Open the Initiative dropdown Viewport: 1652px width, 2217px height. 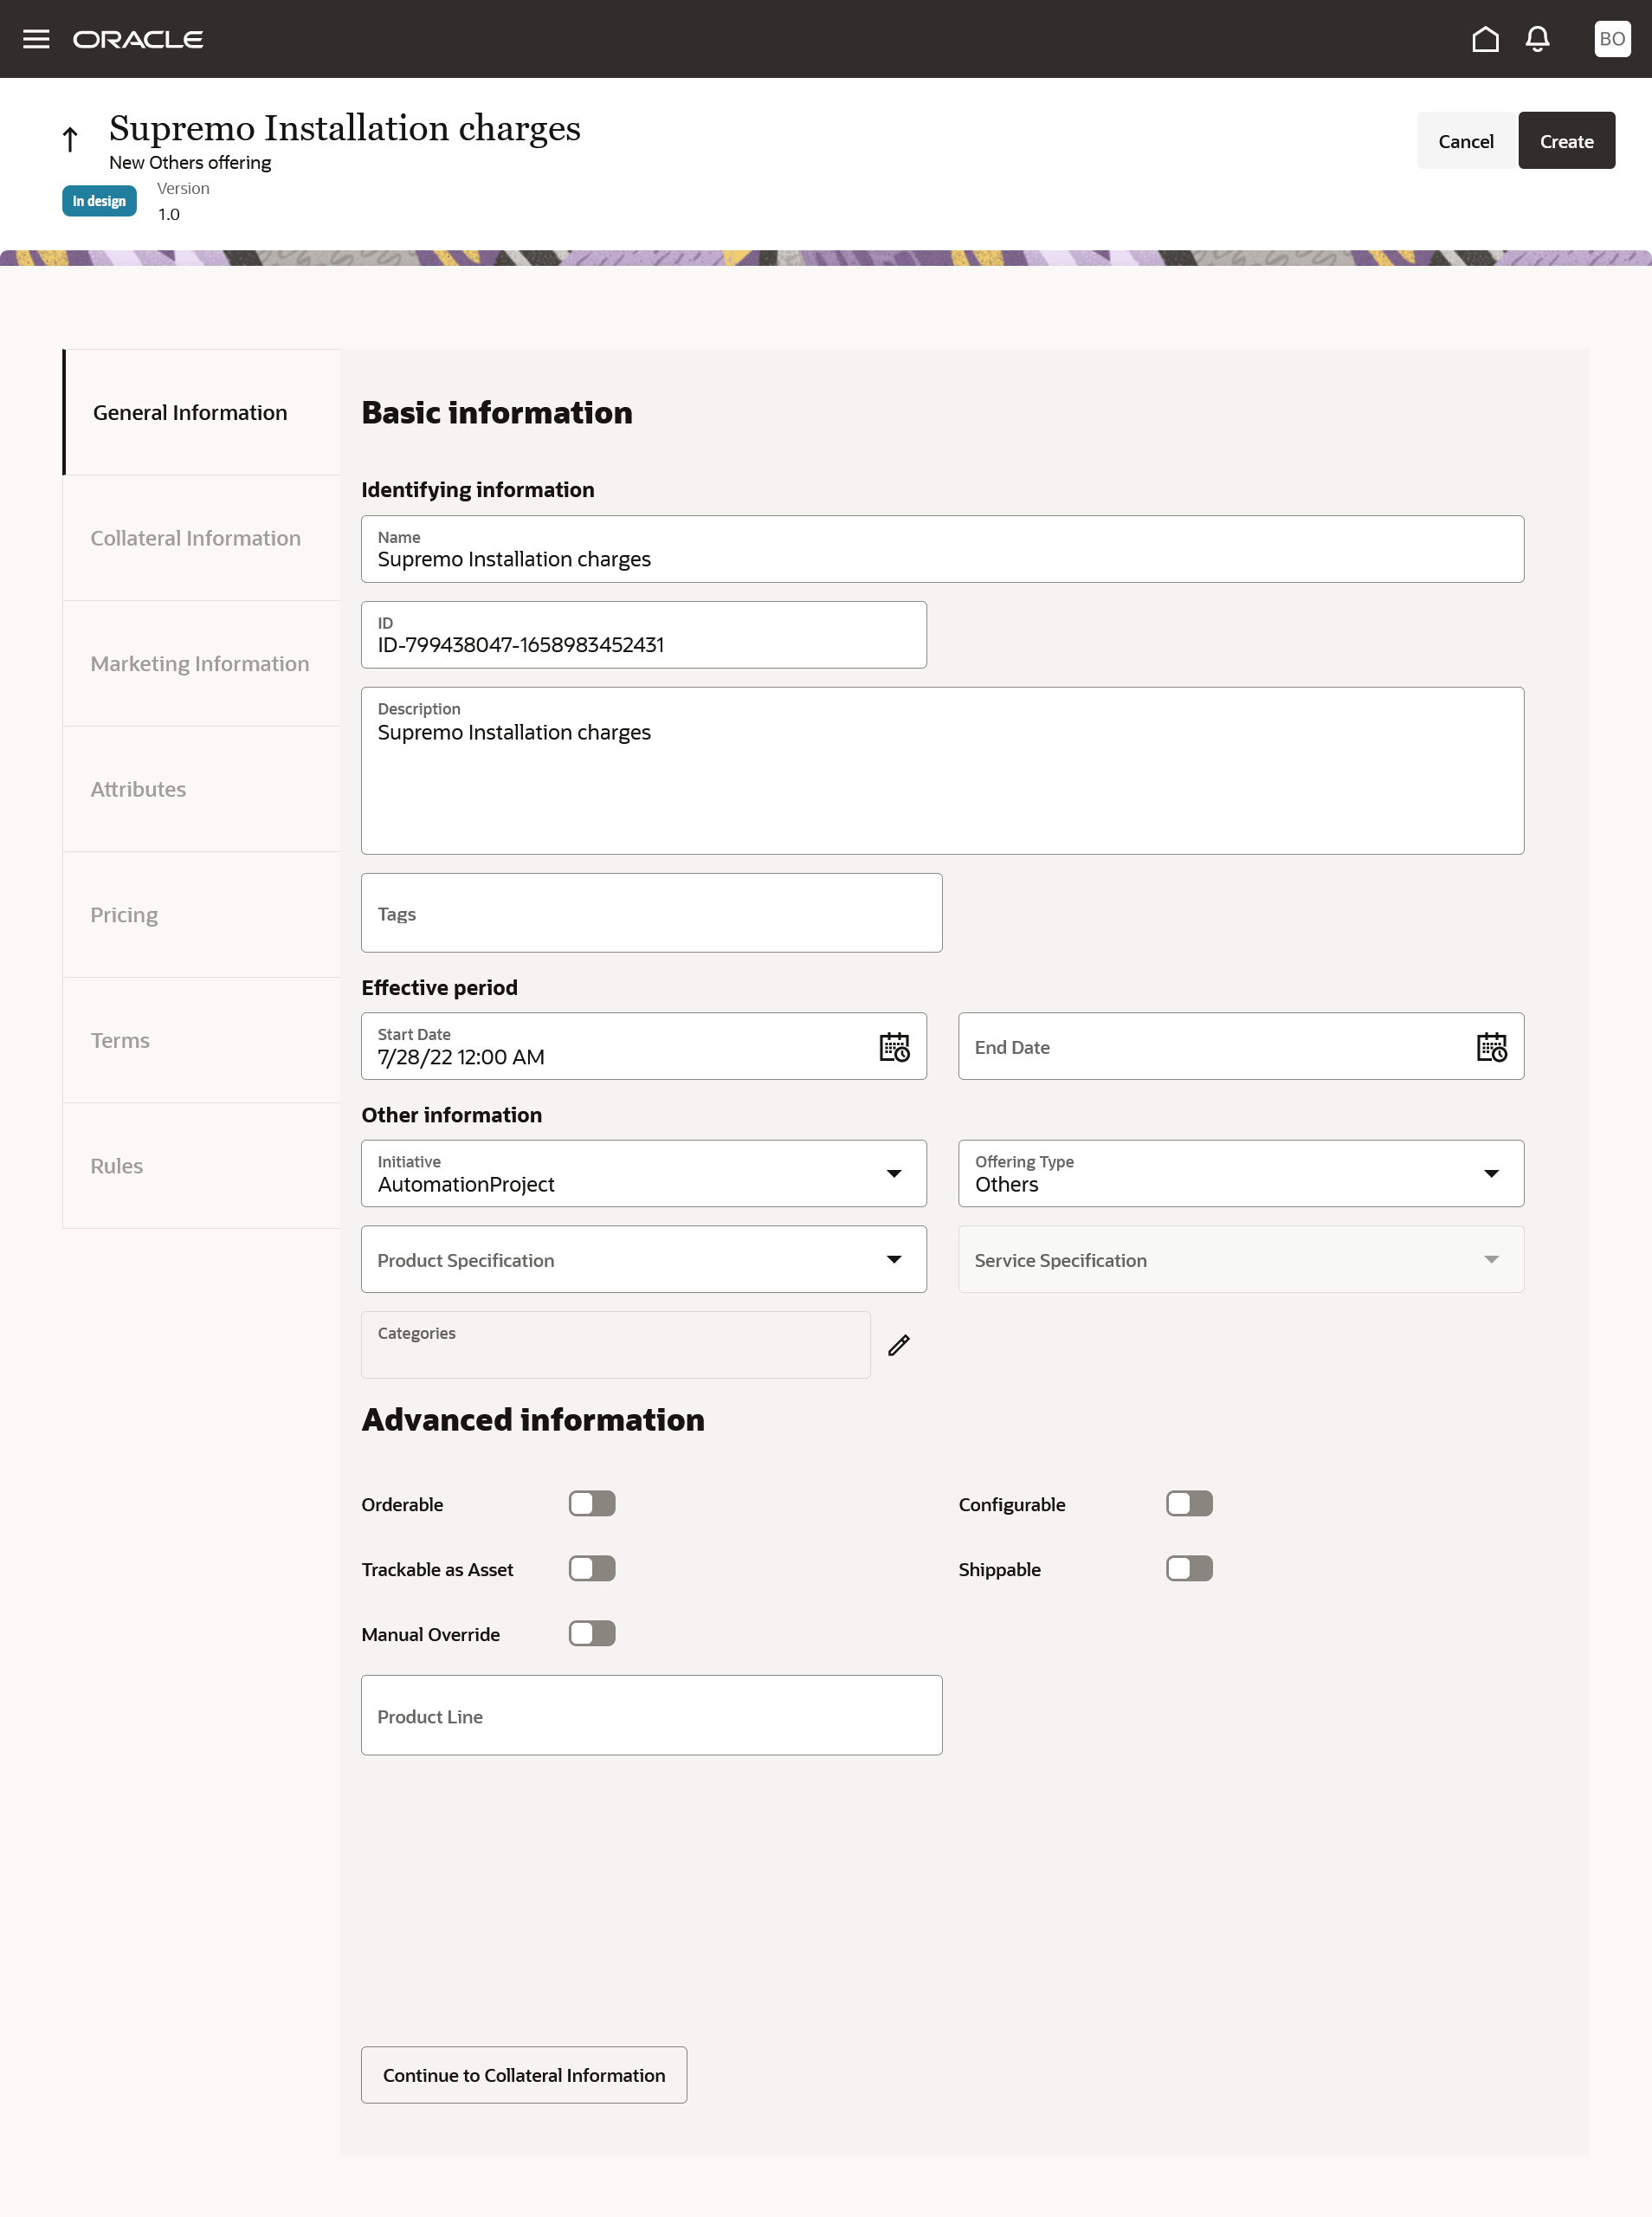(x=895, y=1173)
